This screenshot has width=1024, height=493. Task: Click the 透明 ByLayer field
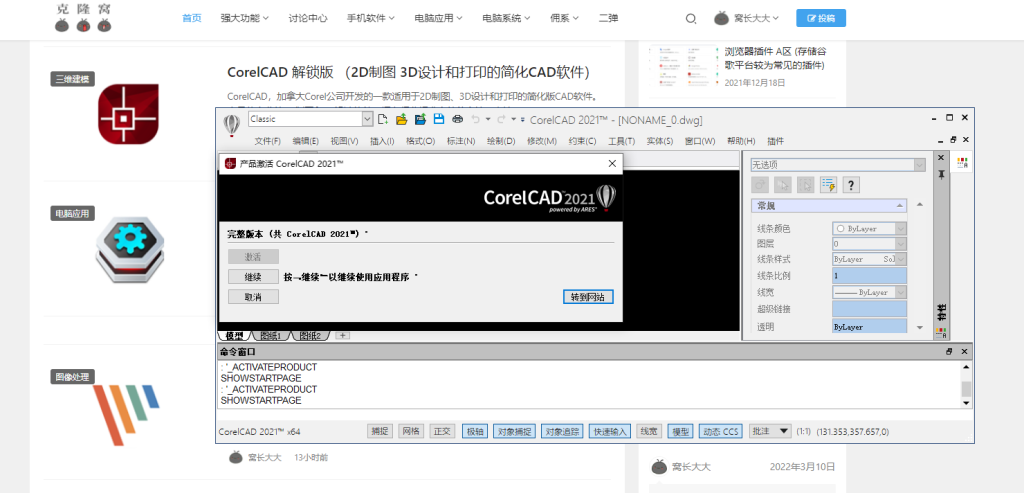point(869,326)
